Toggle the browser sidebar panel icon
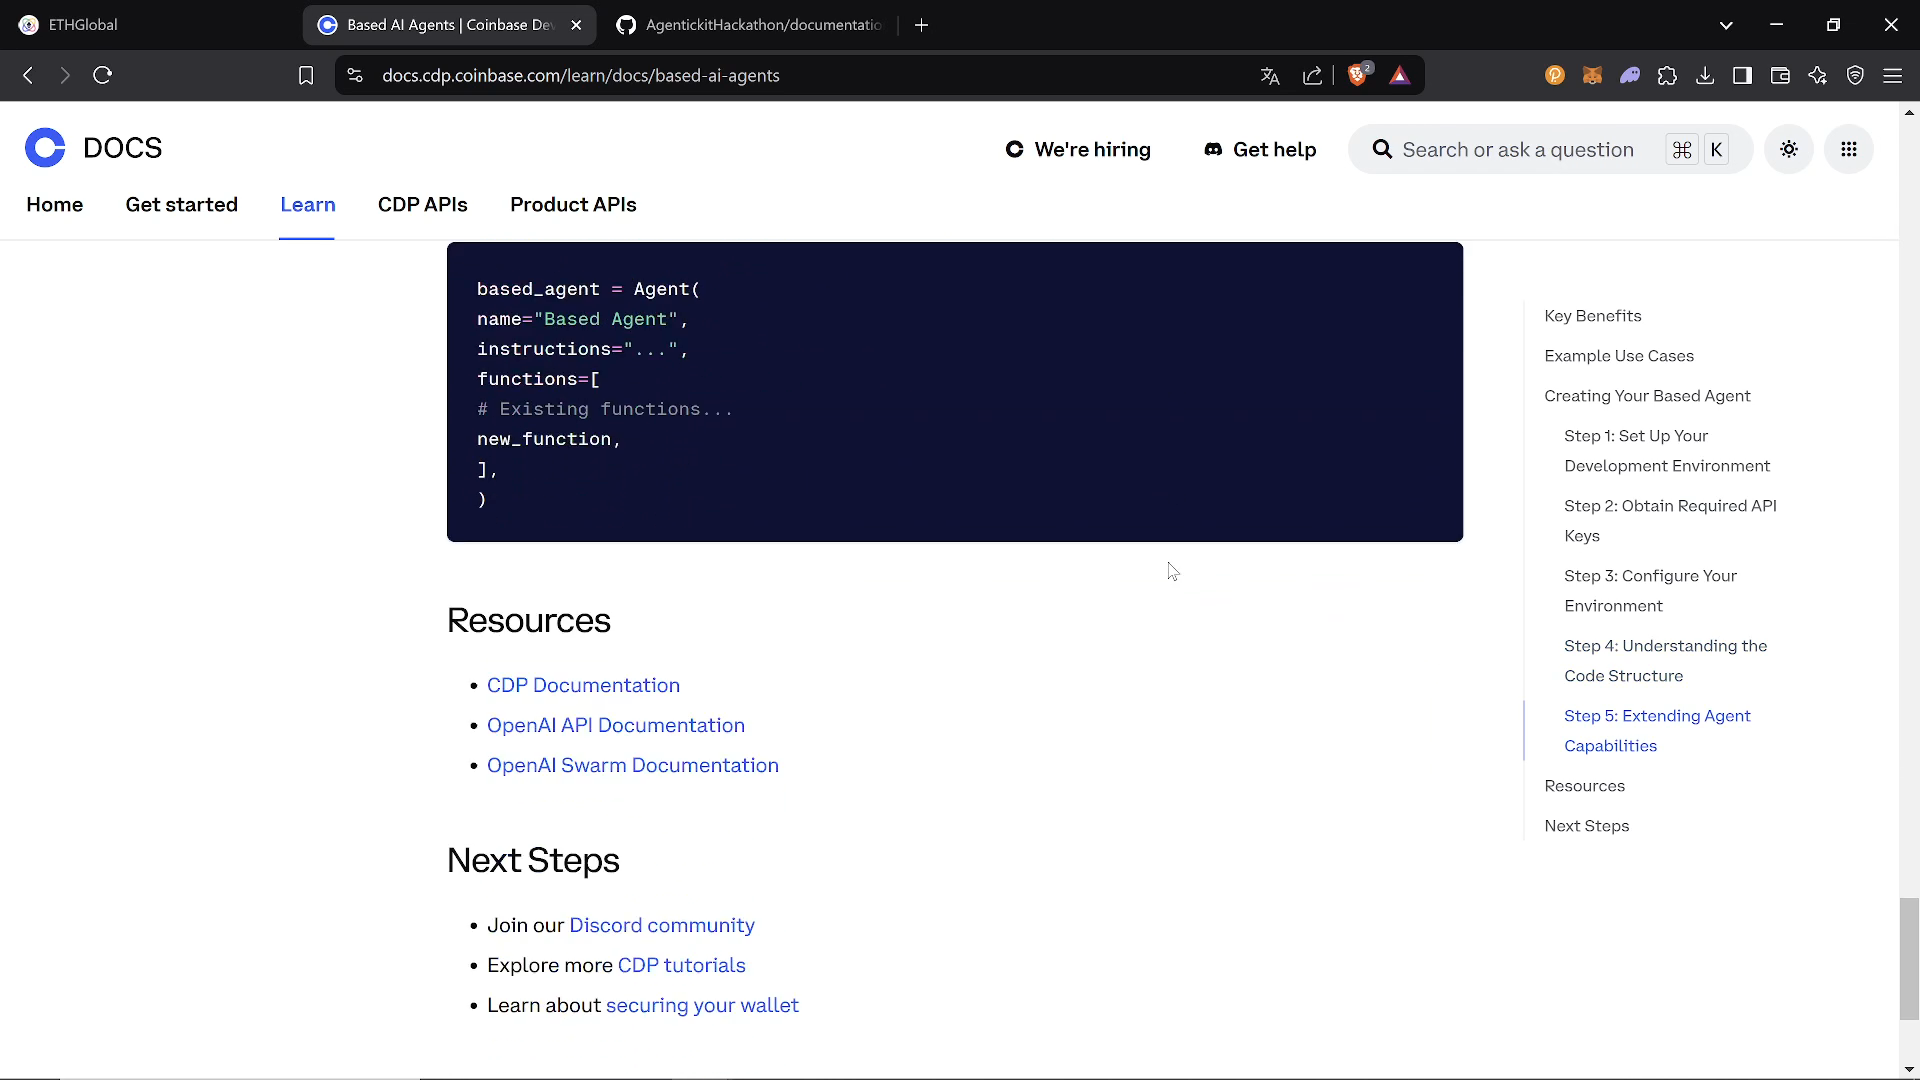Screen dimensions: 1920x1080 pyautogui.click(x=1742, y=75)
